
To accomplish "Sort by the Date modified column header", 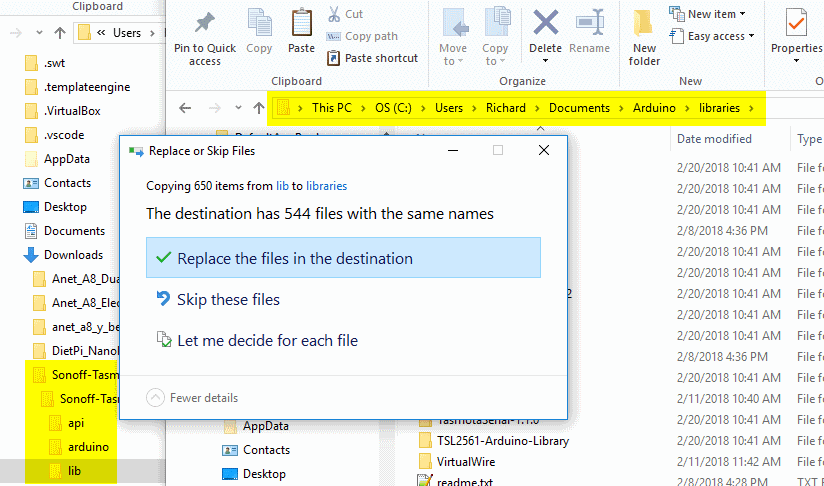I will pyautogui.click(x=714, y=139).
